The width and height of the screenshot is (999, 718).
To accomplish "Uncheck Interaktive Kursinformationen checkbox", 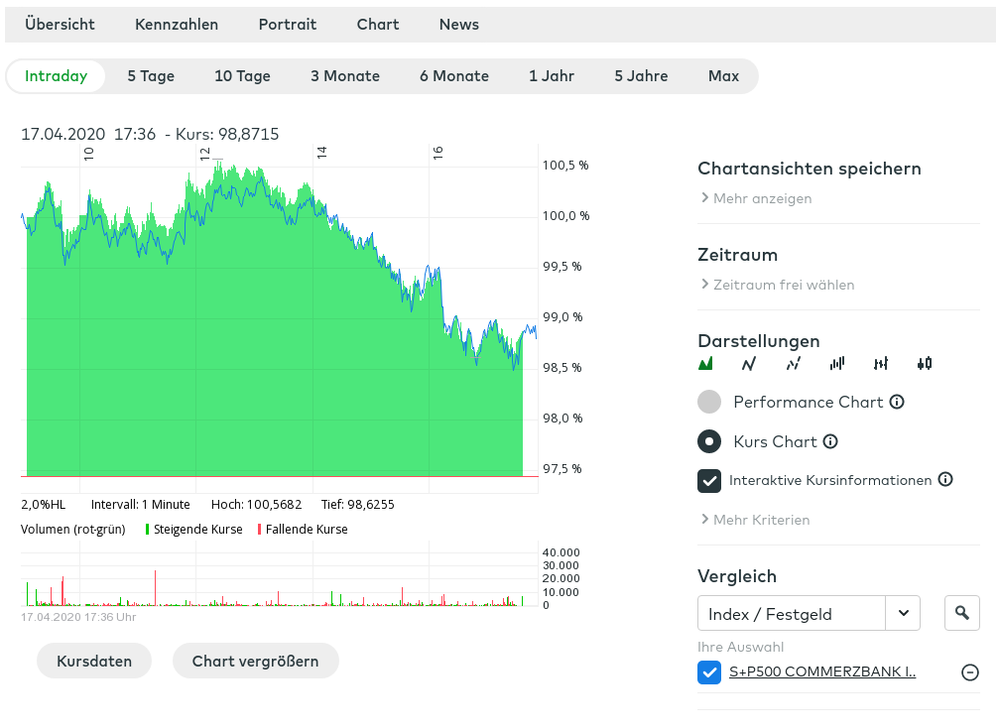I will point(709,481).
